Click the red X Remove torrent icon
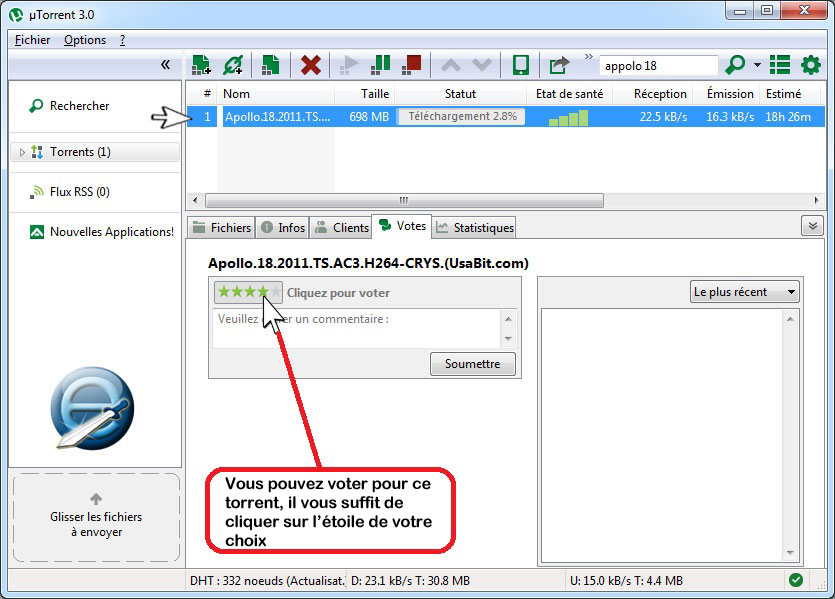The image size is (835, 599). pos(310,65)
